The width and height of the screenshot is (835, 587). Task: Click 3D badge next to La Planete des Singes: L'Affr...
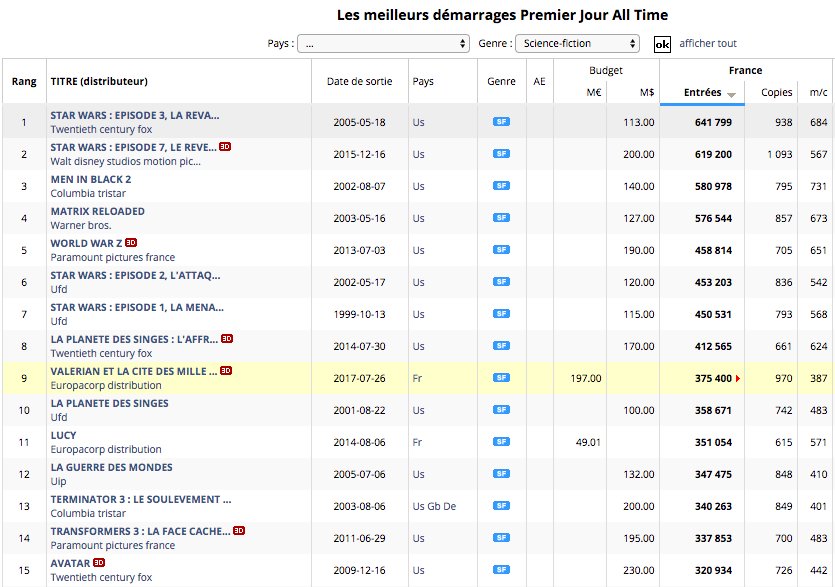click(x=227, y=338)
